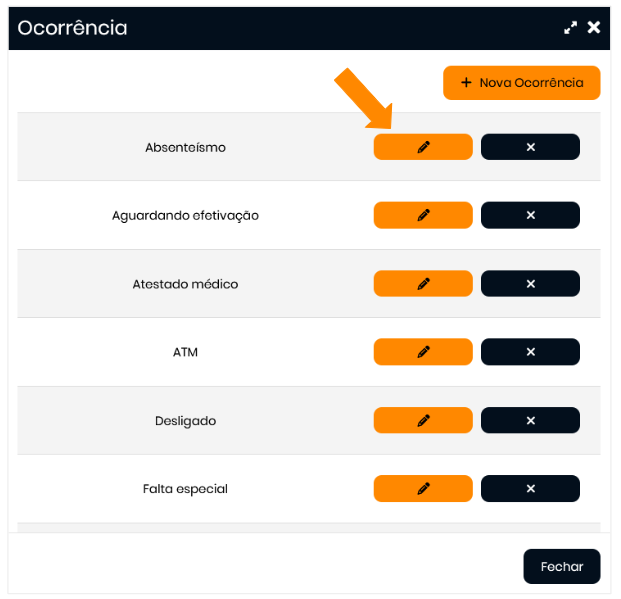The image size is (621, 599).
Task: Edit the Aguardando efetivação occurrence
Action: (423, 215)
